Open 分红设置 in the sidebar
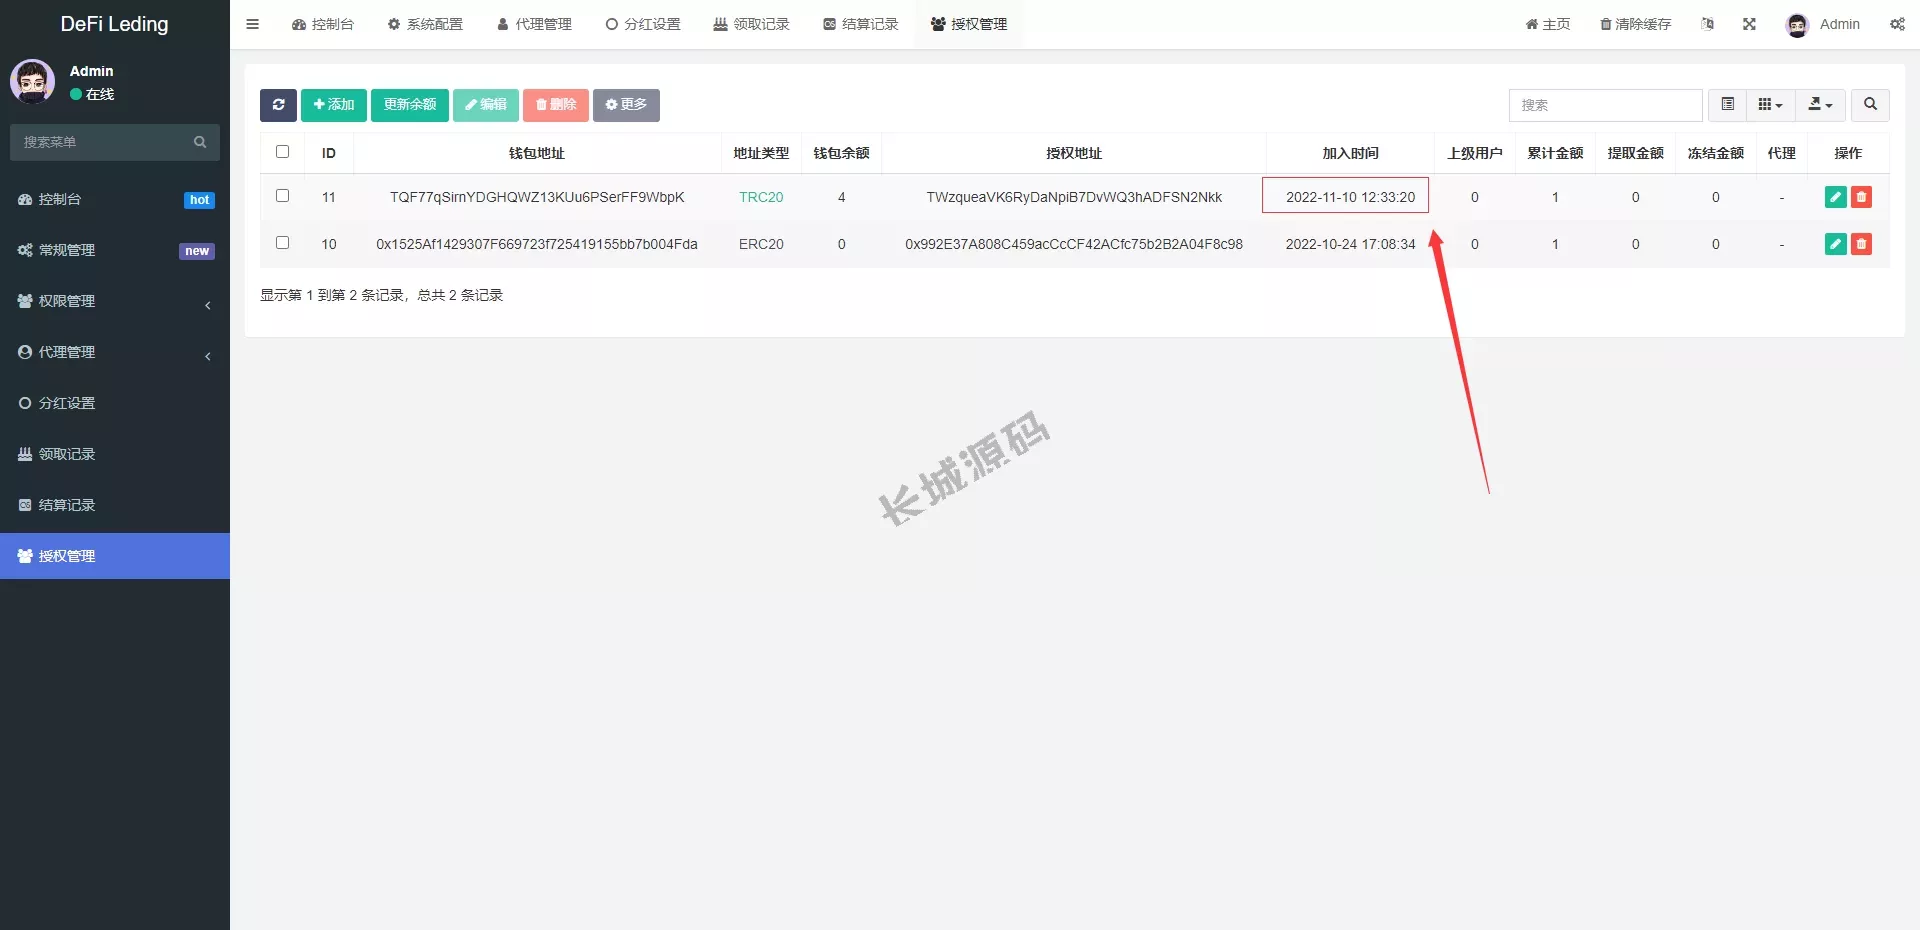Image resolution: width=1920 pixels, height=930 pixels. pos(115,403)
